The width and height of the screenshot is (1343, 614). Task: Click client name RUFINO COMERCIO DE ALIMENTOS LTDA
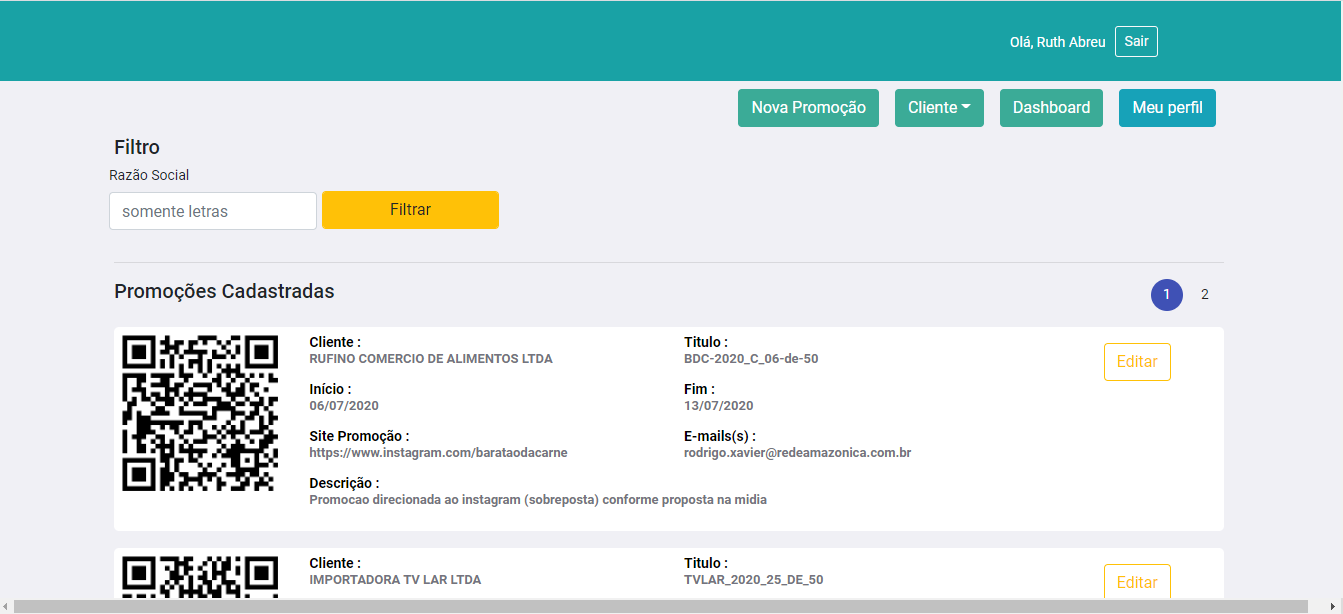click(431, 359)
